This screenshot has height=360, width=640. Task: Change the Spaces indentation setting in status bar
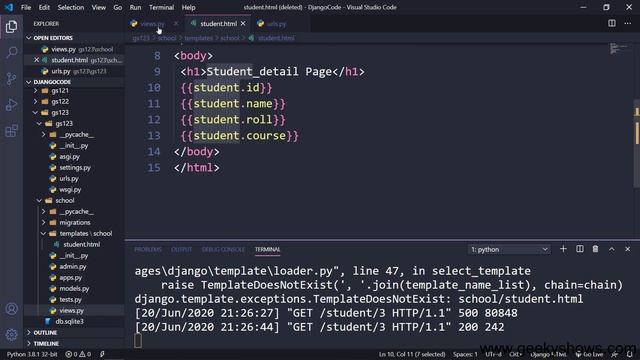tap(465, 354)
